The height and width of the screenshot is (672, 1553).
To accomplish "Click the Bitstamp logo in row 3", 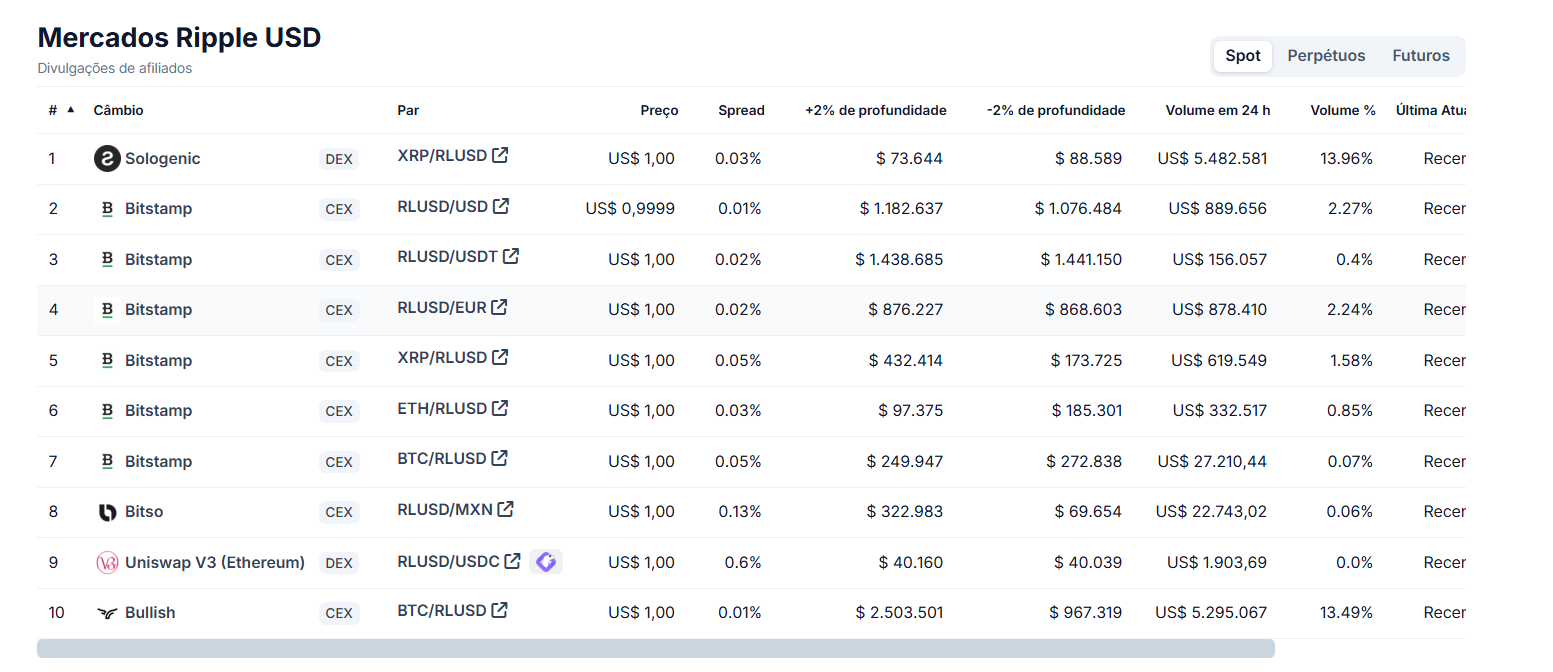I will point(107,259).
